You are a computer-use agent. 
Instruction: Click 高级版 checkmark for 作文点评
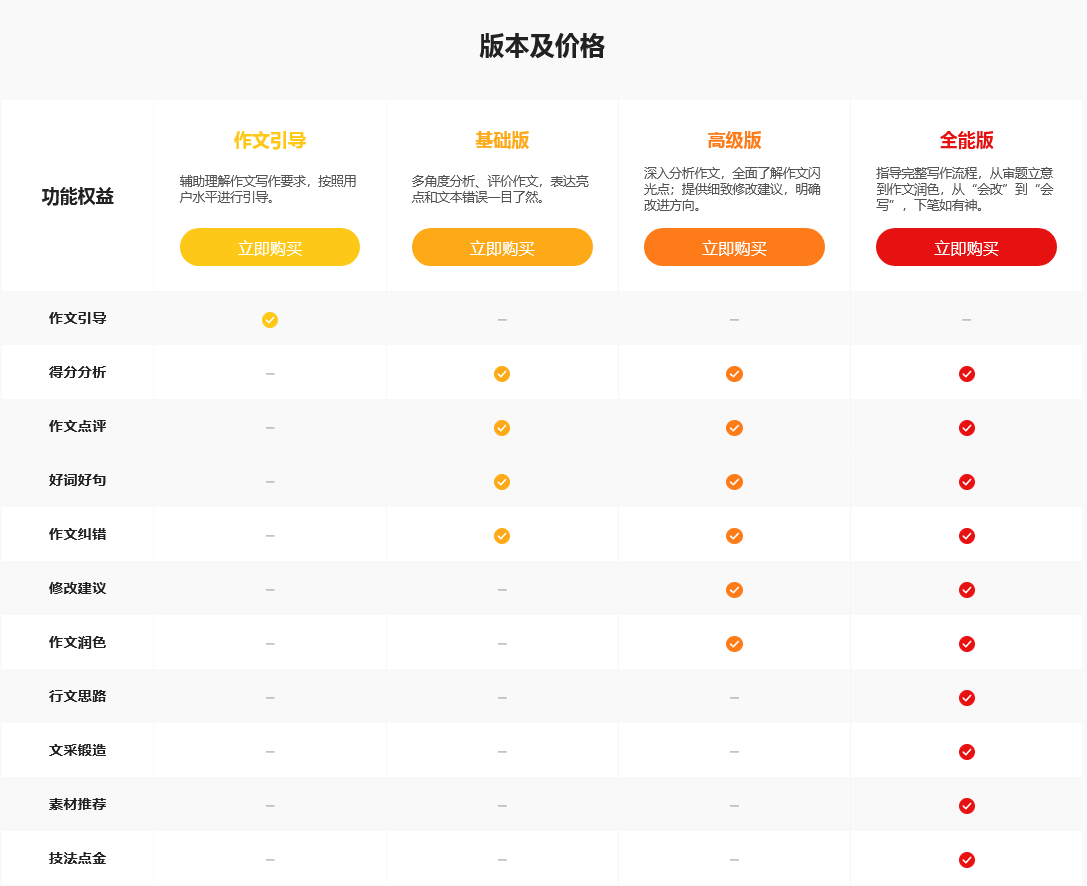click(734, 428)
